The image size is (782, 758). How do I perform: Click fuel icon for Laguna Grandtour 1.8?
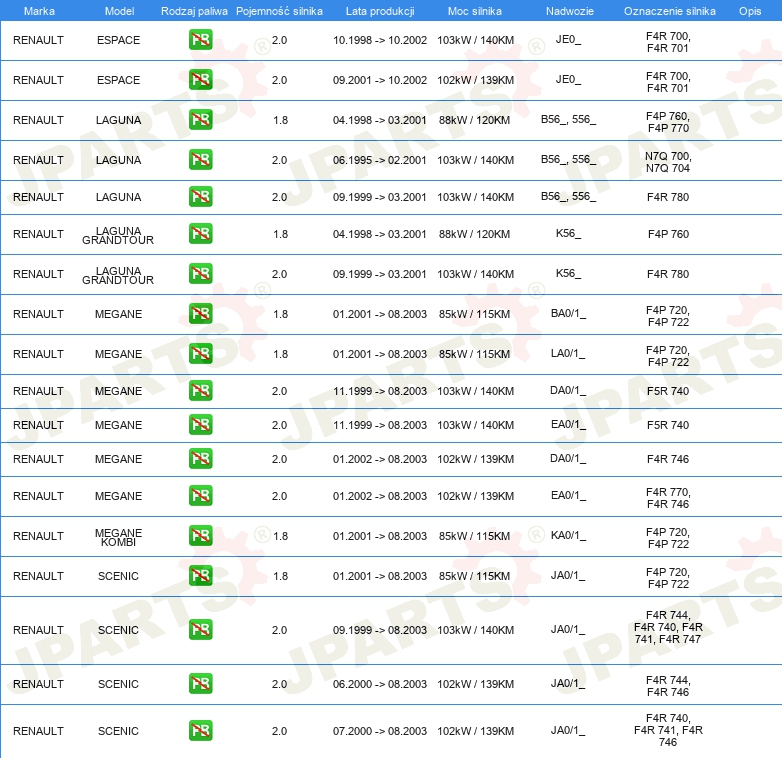[x=200, y=234]
